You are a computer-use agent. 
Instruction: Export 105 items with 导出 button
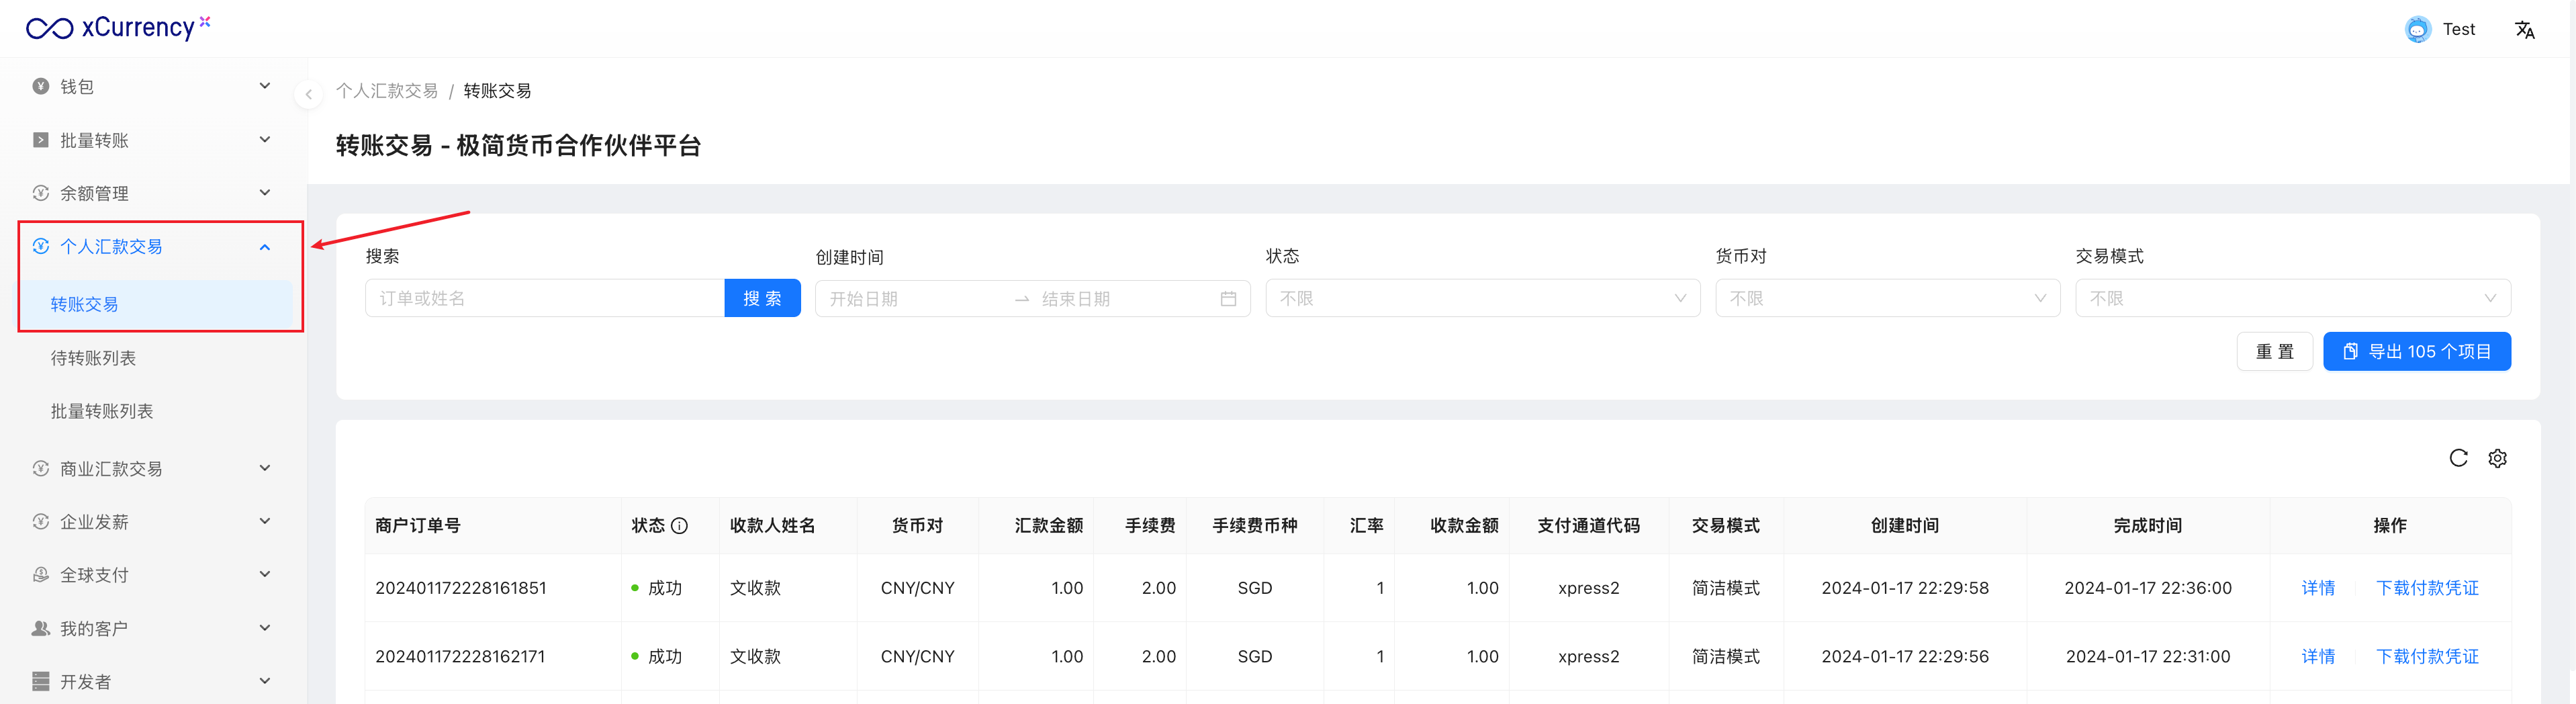click(2416, 351)
